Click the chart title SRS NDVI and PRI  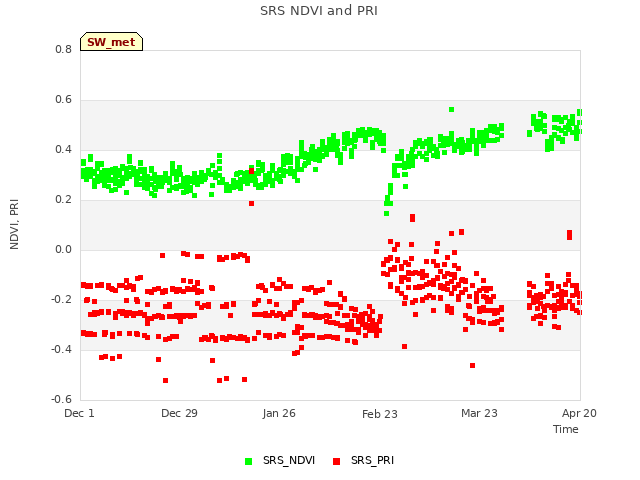click(319, 10)
